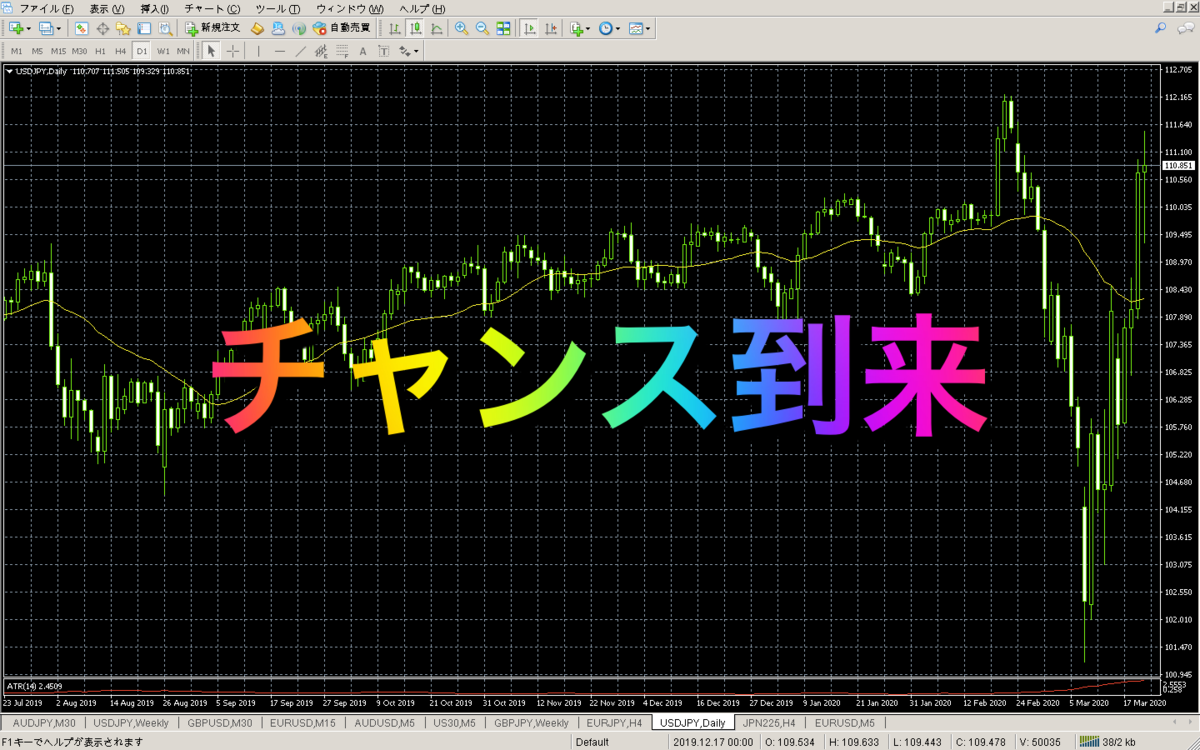Switch chart to M30 timeframe
Image resolution: width=1200 pixels, height=750 pixels.
click(80, 51)
